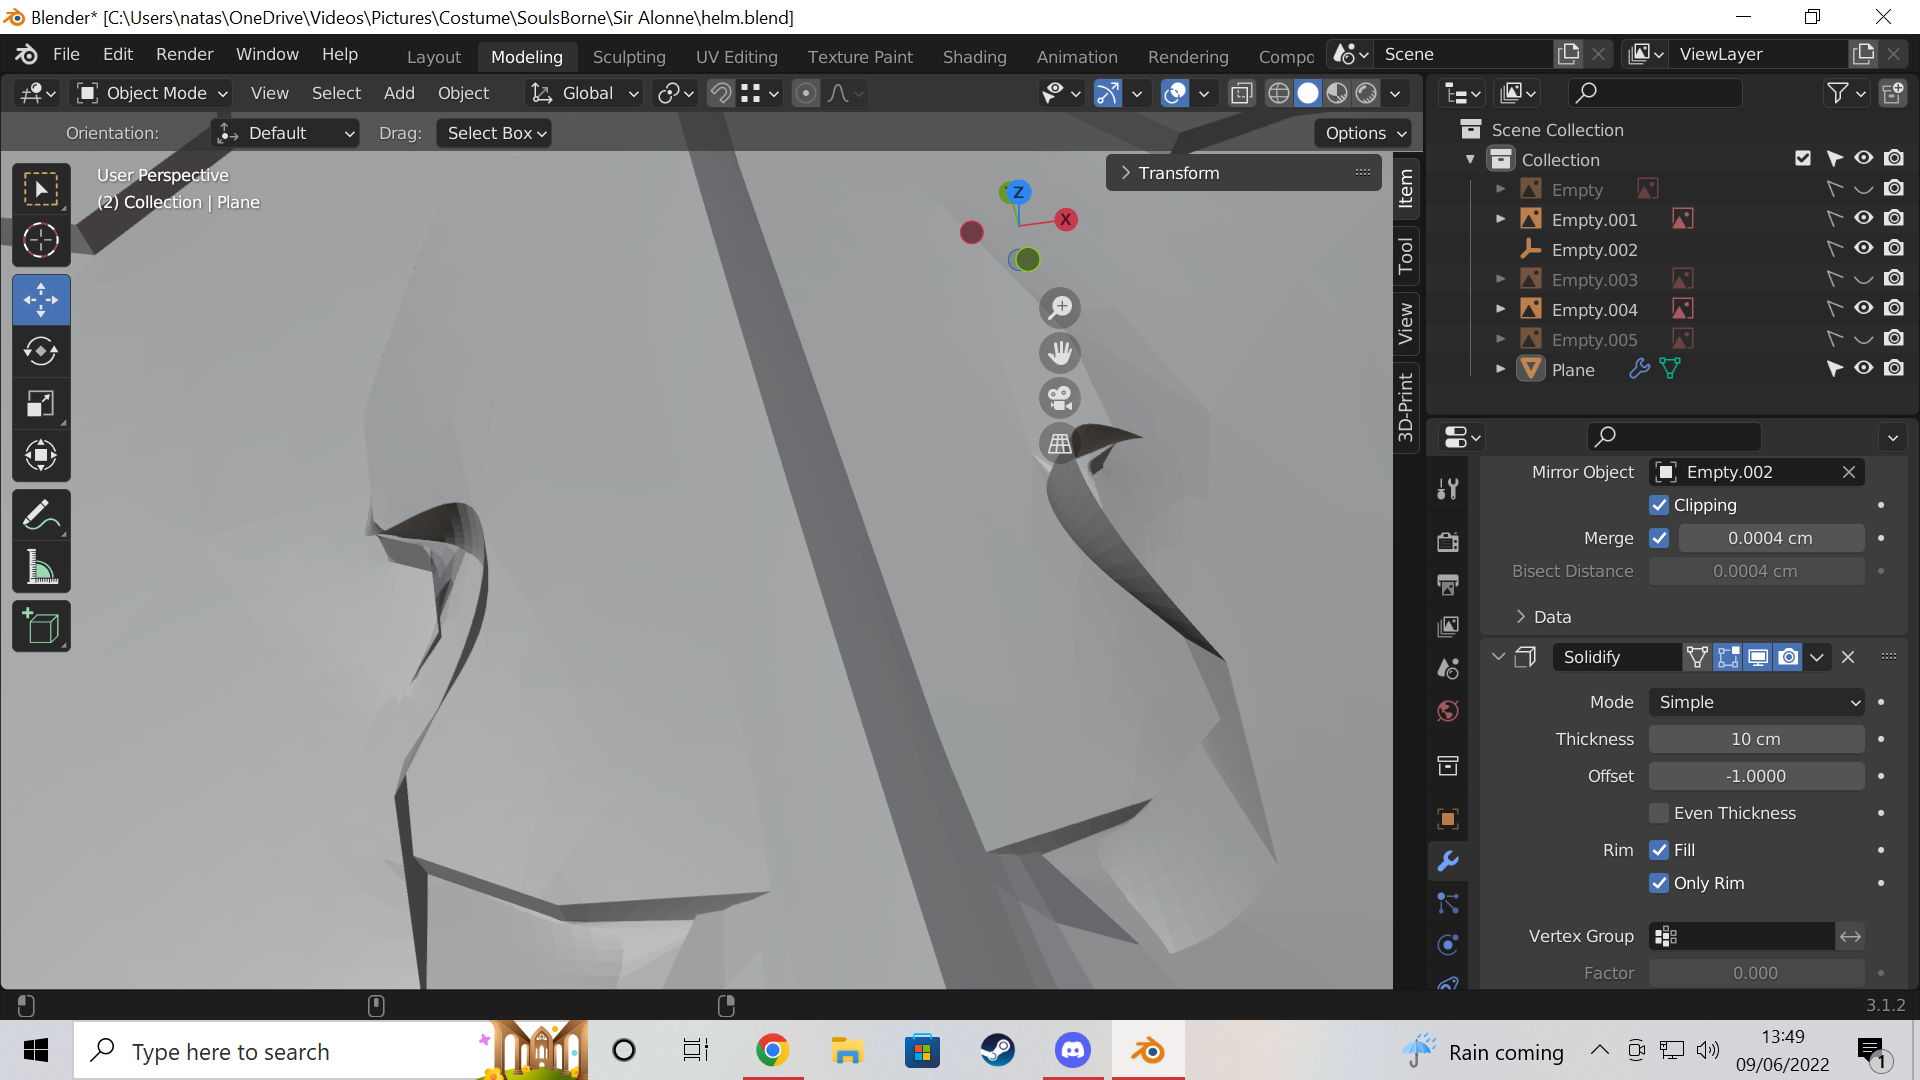Enable Even Thickness option
Image resolution: width=1920 pixels, height=1080 pixels.
coord(1659,813)
